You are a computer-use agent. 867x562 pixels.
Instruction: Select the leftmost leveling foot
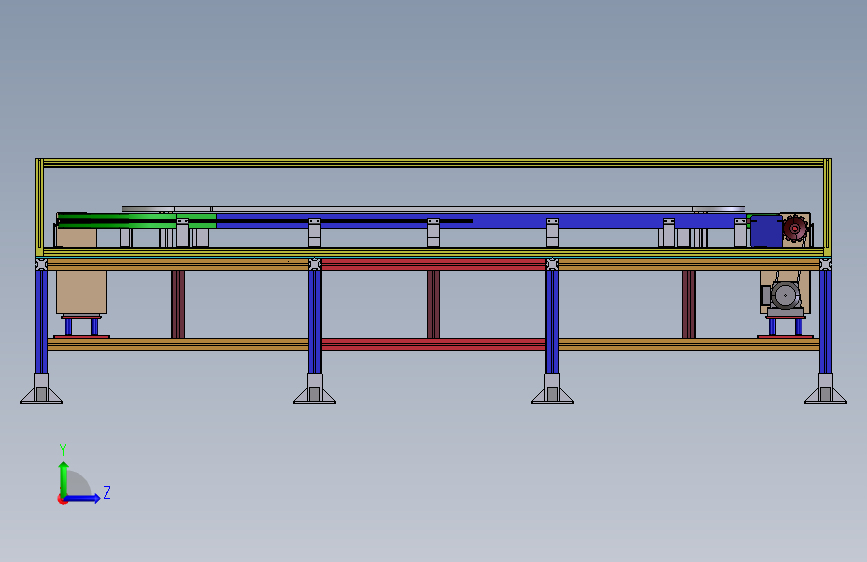click(41, 389)
